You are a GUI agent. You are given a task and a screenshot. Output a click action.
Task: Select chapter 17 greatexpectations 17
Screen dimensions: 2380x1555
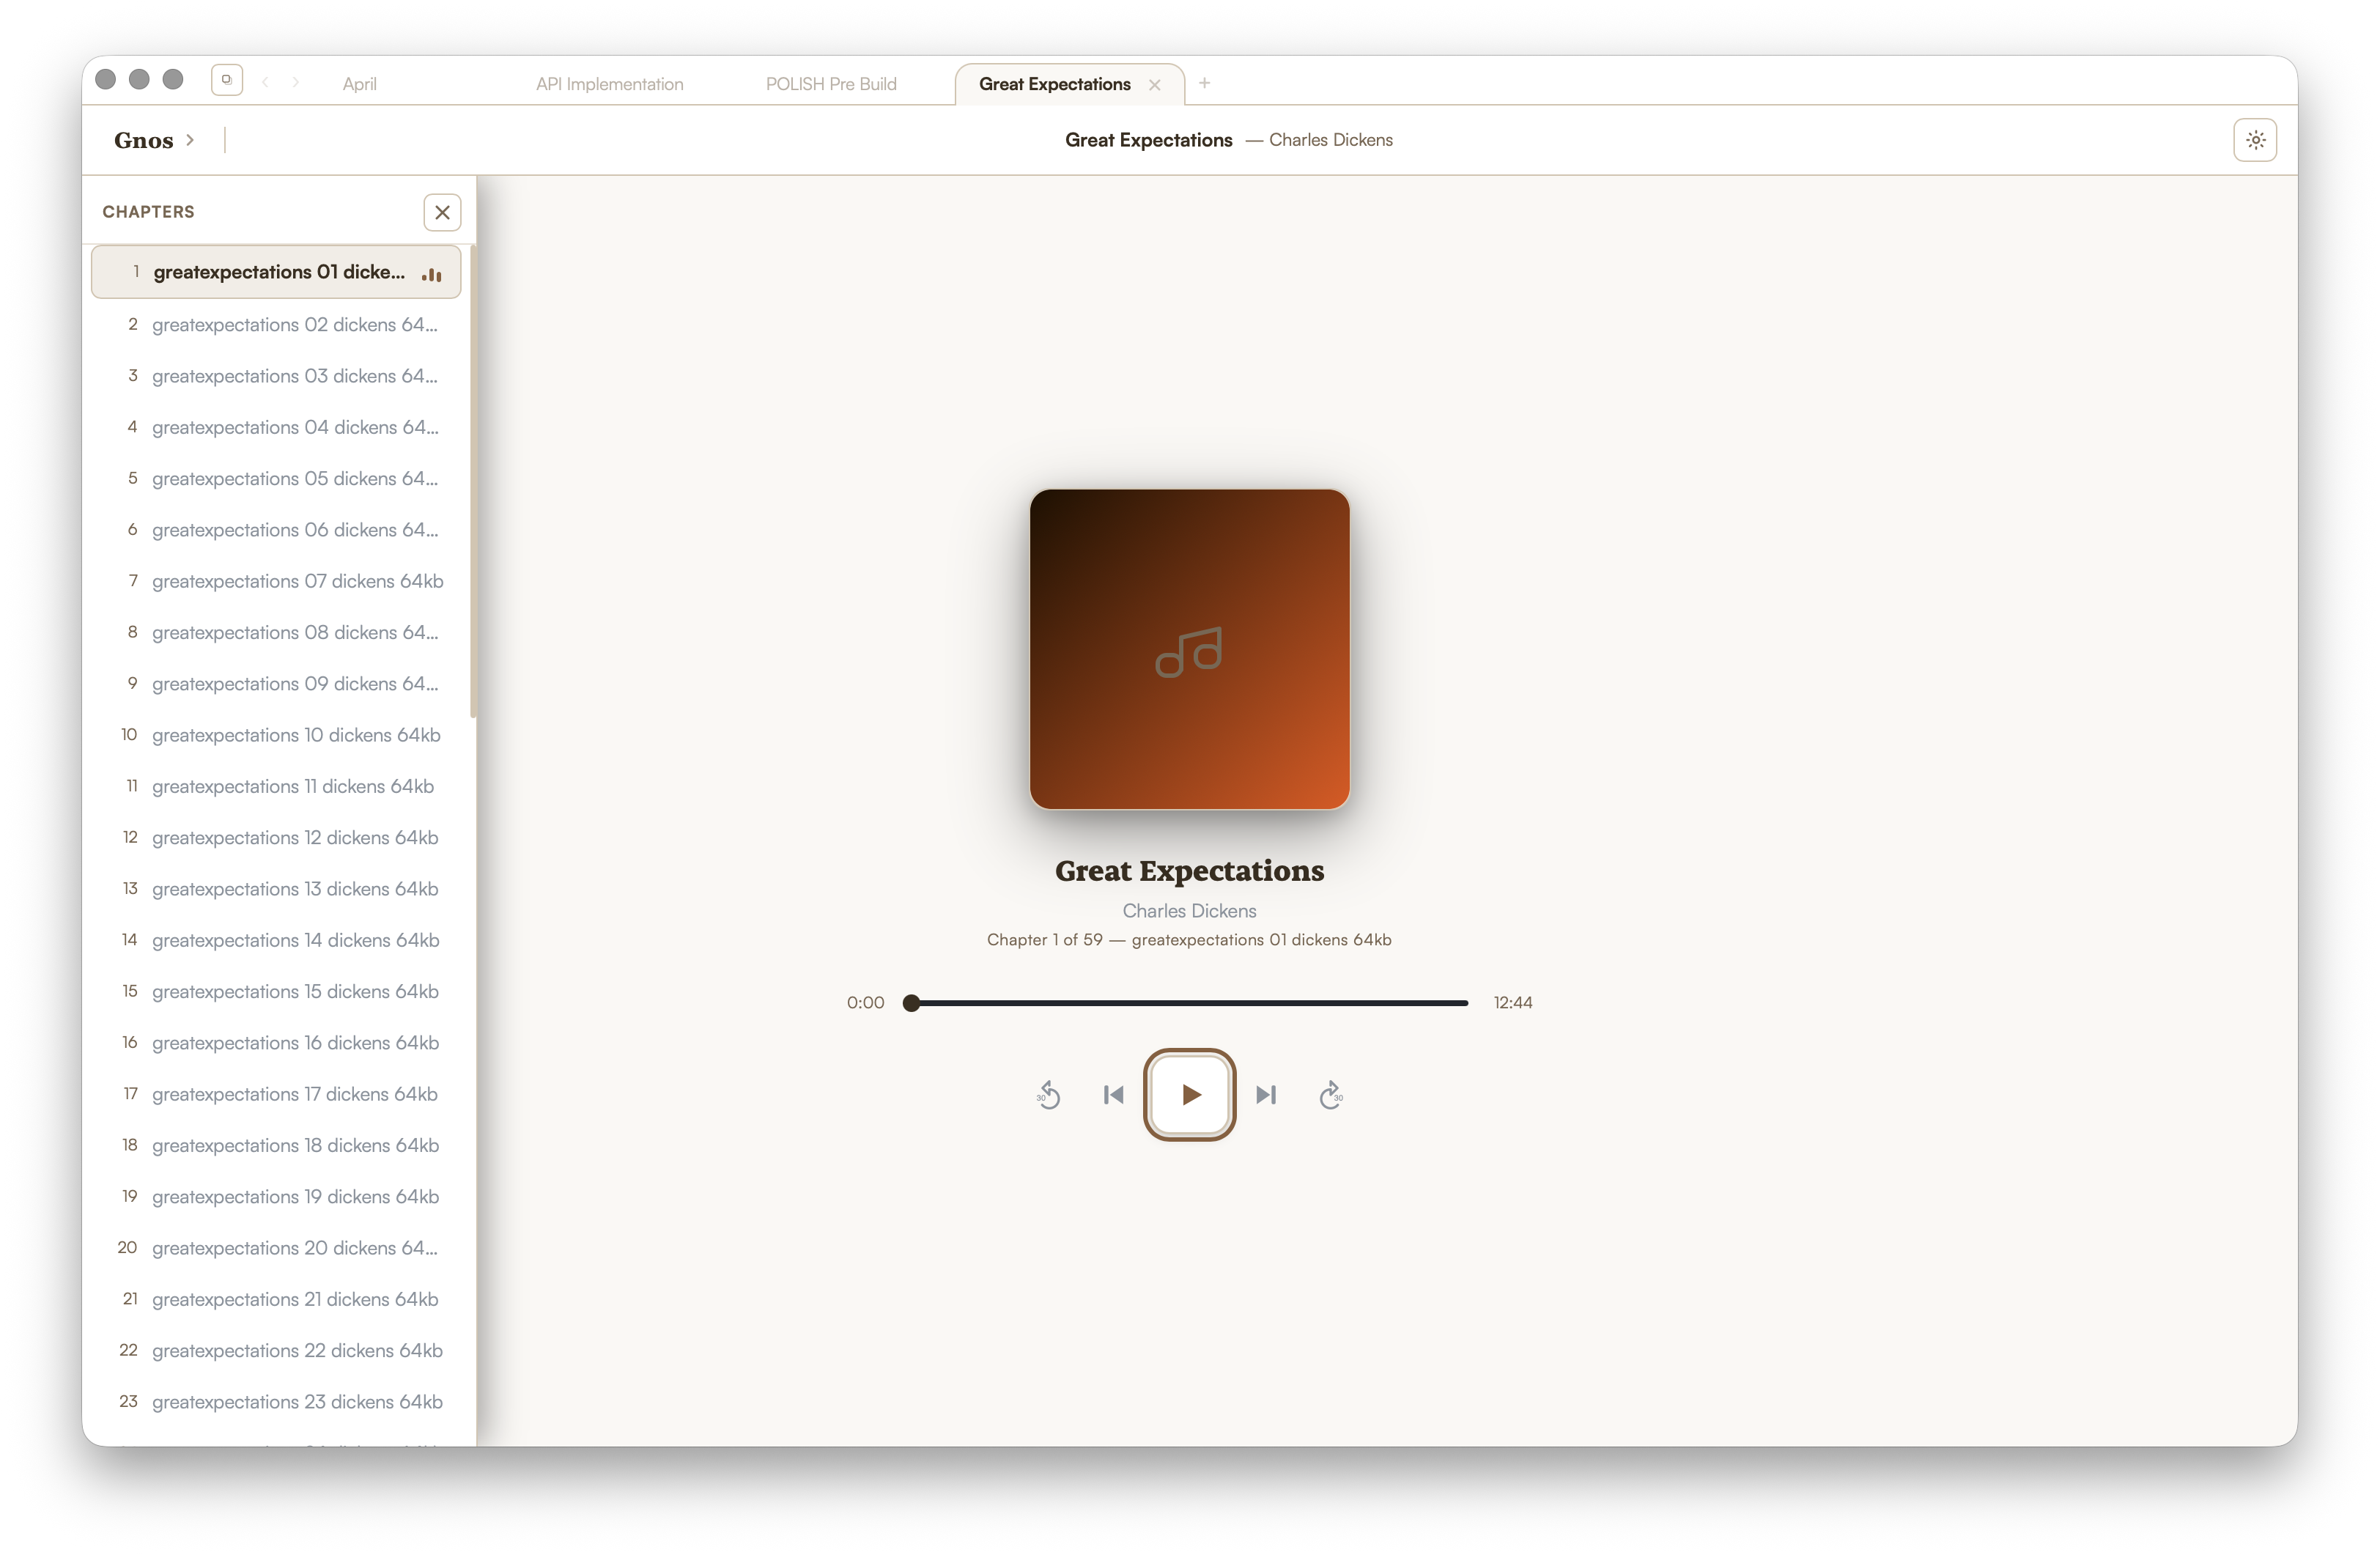(276, 1094)
